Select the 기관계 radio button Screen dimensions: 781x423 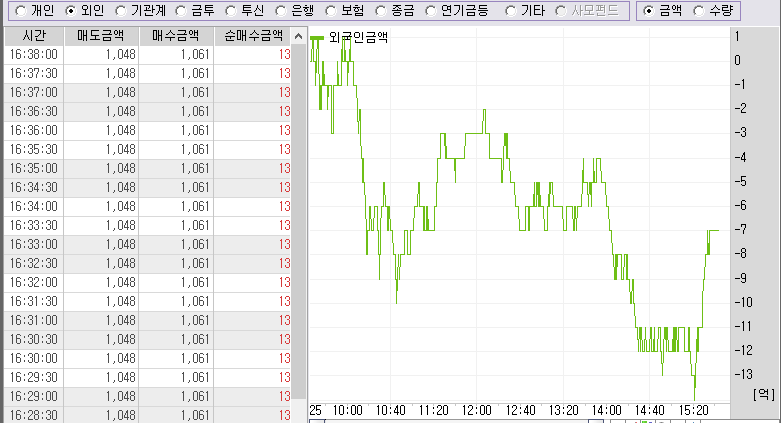[121, 10]
